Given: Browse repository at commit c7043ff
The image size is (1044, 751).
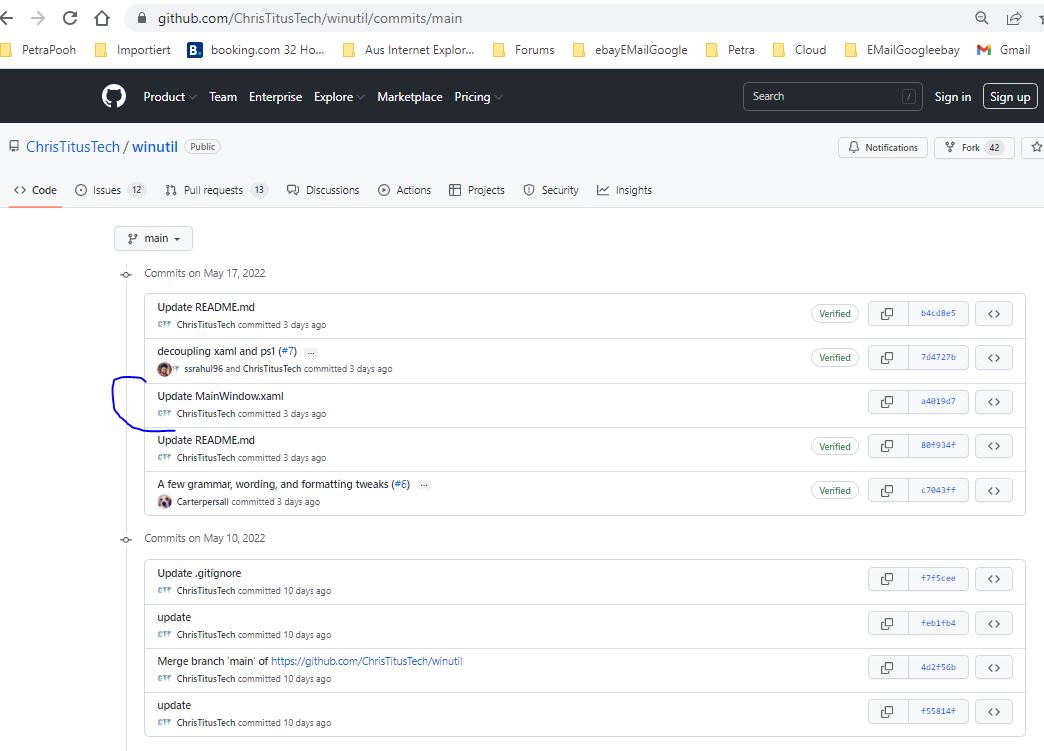Looking at the screenshot, I should pyautogui.click(x=993, y=490).
